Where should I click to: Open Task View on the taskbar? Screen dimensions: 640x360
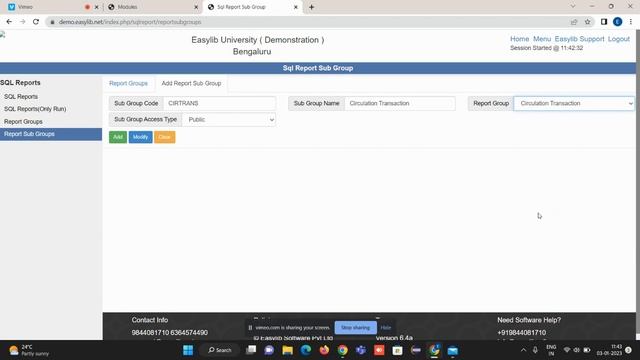(x=251, y=350)
